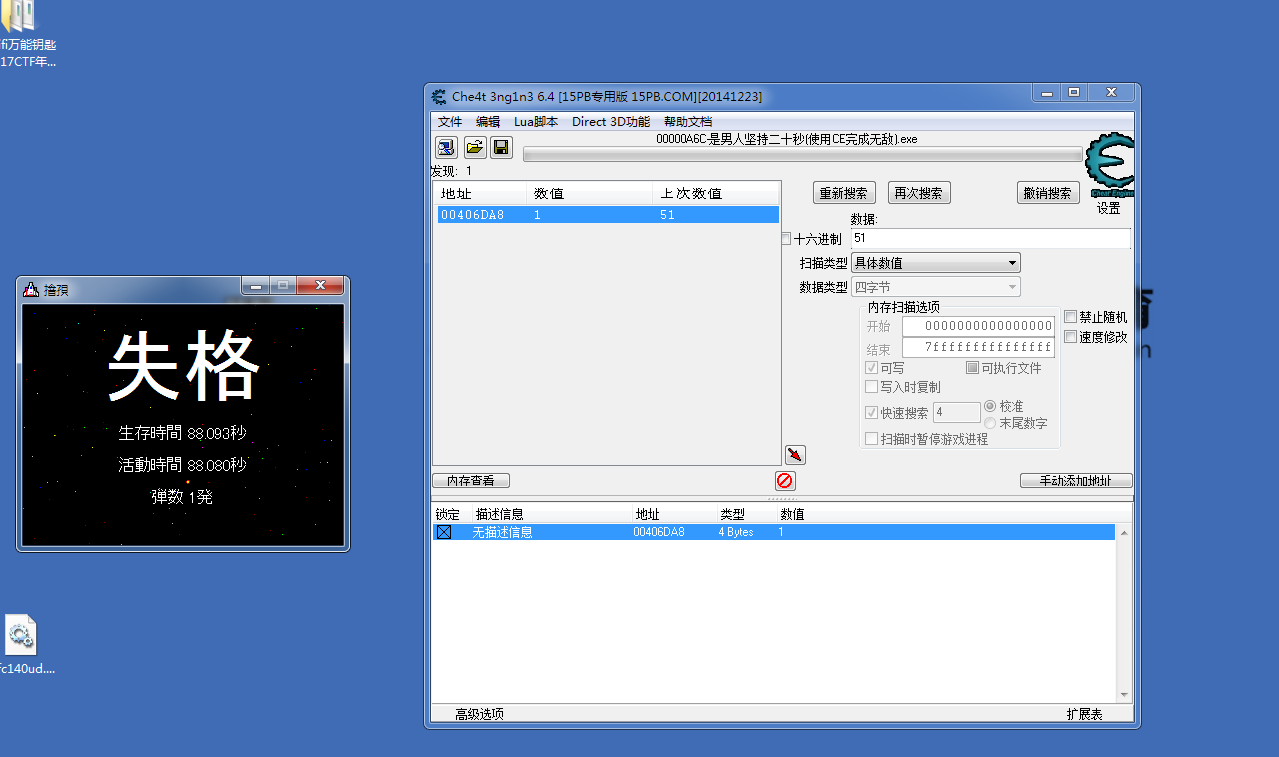Click 描述信息 column header in address table
This screenshot has height=757, width=1279.
pyautogui.click(x=500, y=514)
